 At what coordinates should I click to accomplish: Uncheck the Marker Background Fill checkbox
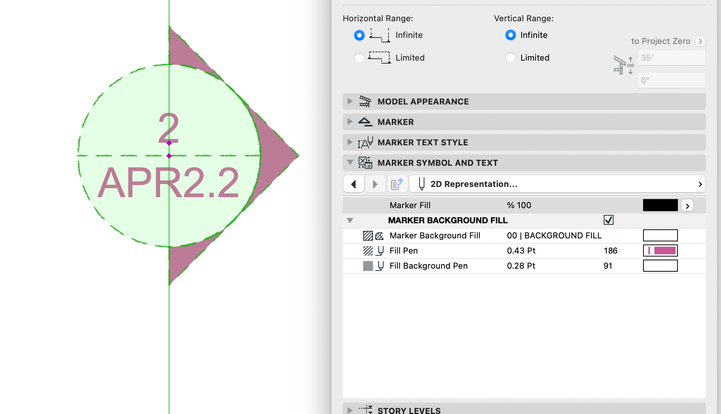pos(608,220)
